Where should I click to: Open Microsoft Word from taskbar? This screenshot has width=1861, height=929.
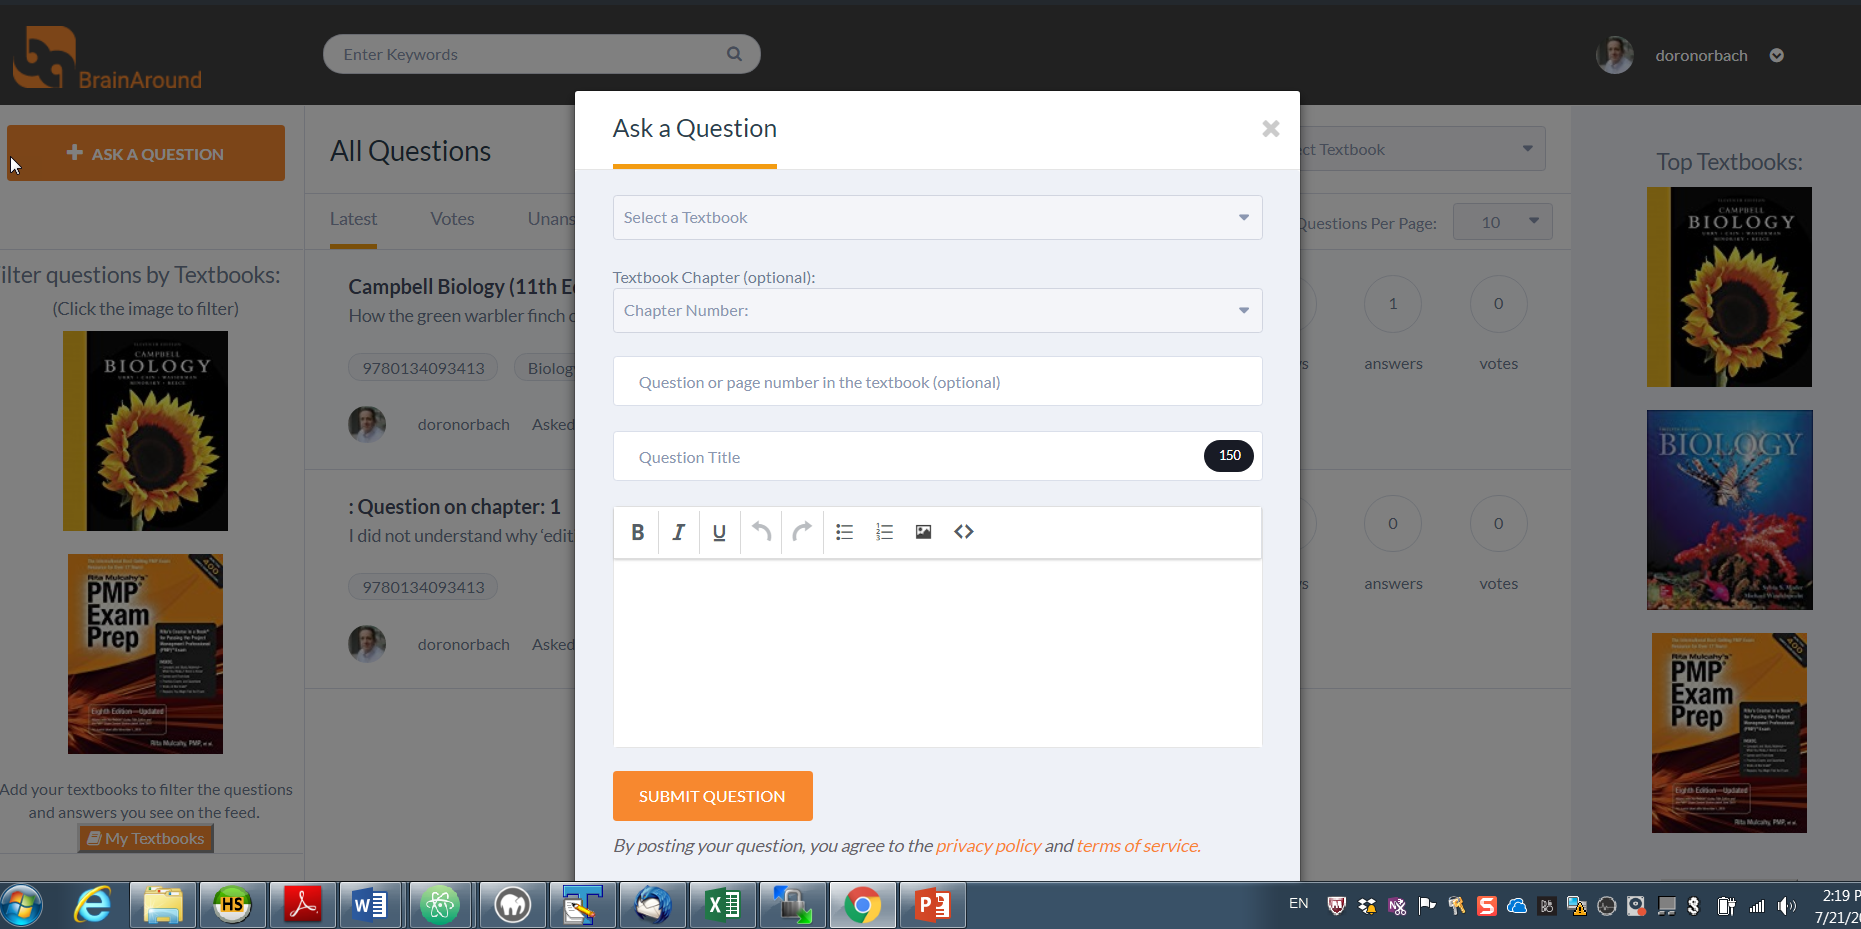coord(371,906)
